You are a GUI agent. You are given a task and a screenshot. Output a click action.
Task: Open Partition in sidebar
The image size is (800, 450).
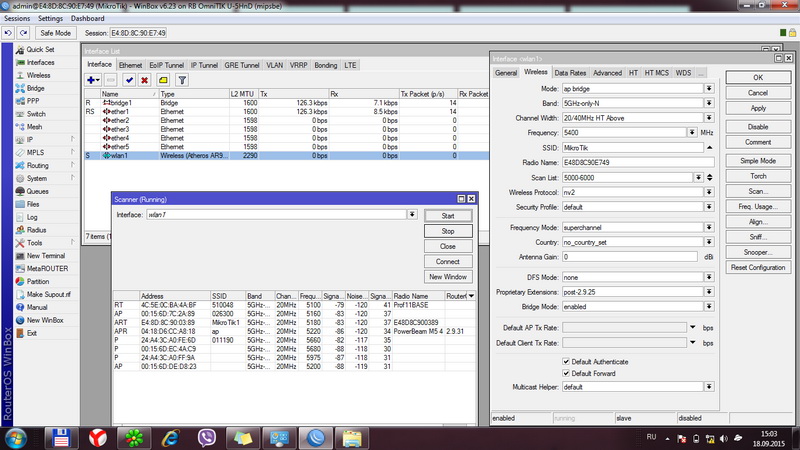point(38,282)
